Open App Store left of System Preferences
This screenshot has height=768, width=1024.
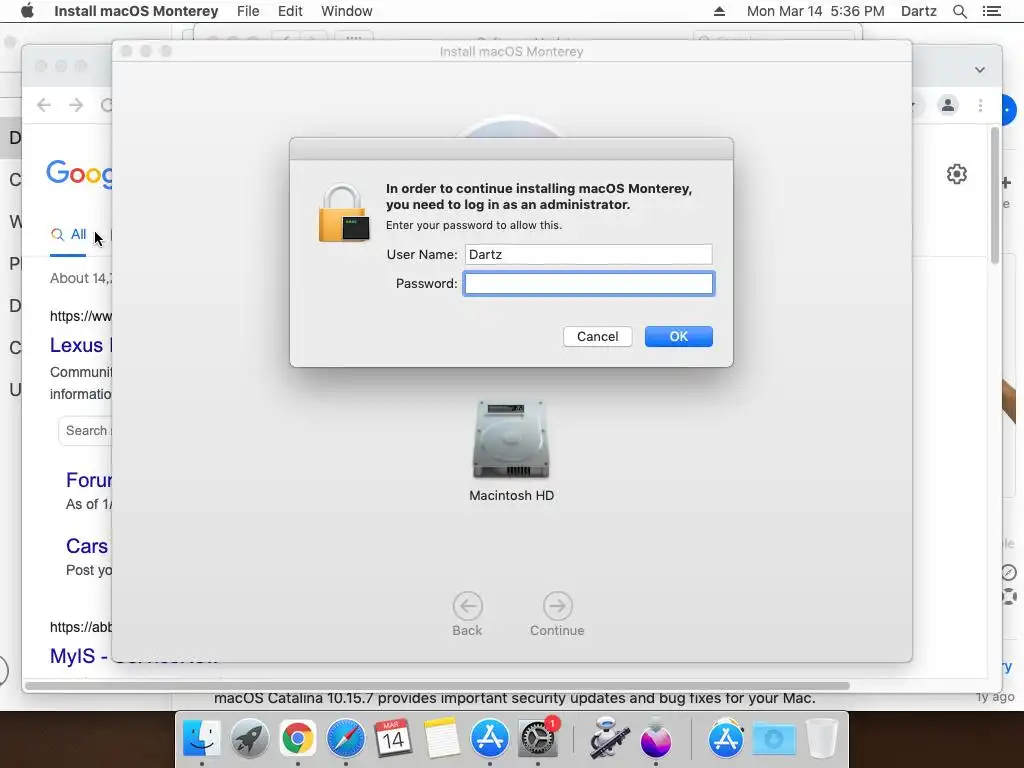coord(490,739)
